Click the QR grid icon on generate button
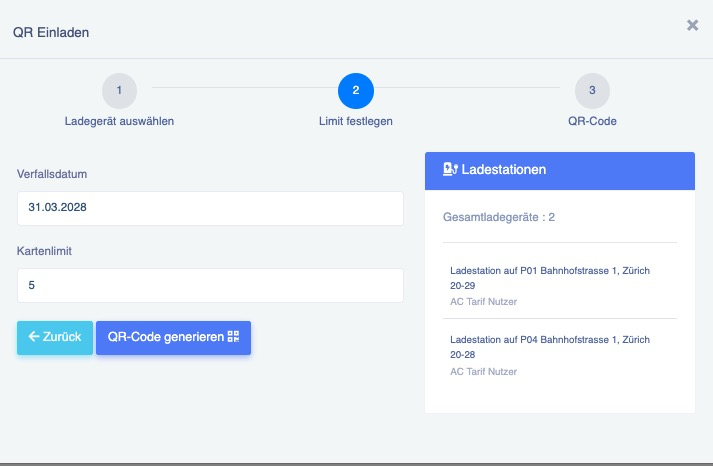 [234, 337]
